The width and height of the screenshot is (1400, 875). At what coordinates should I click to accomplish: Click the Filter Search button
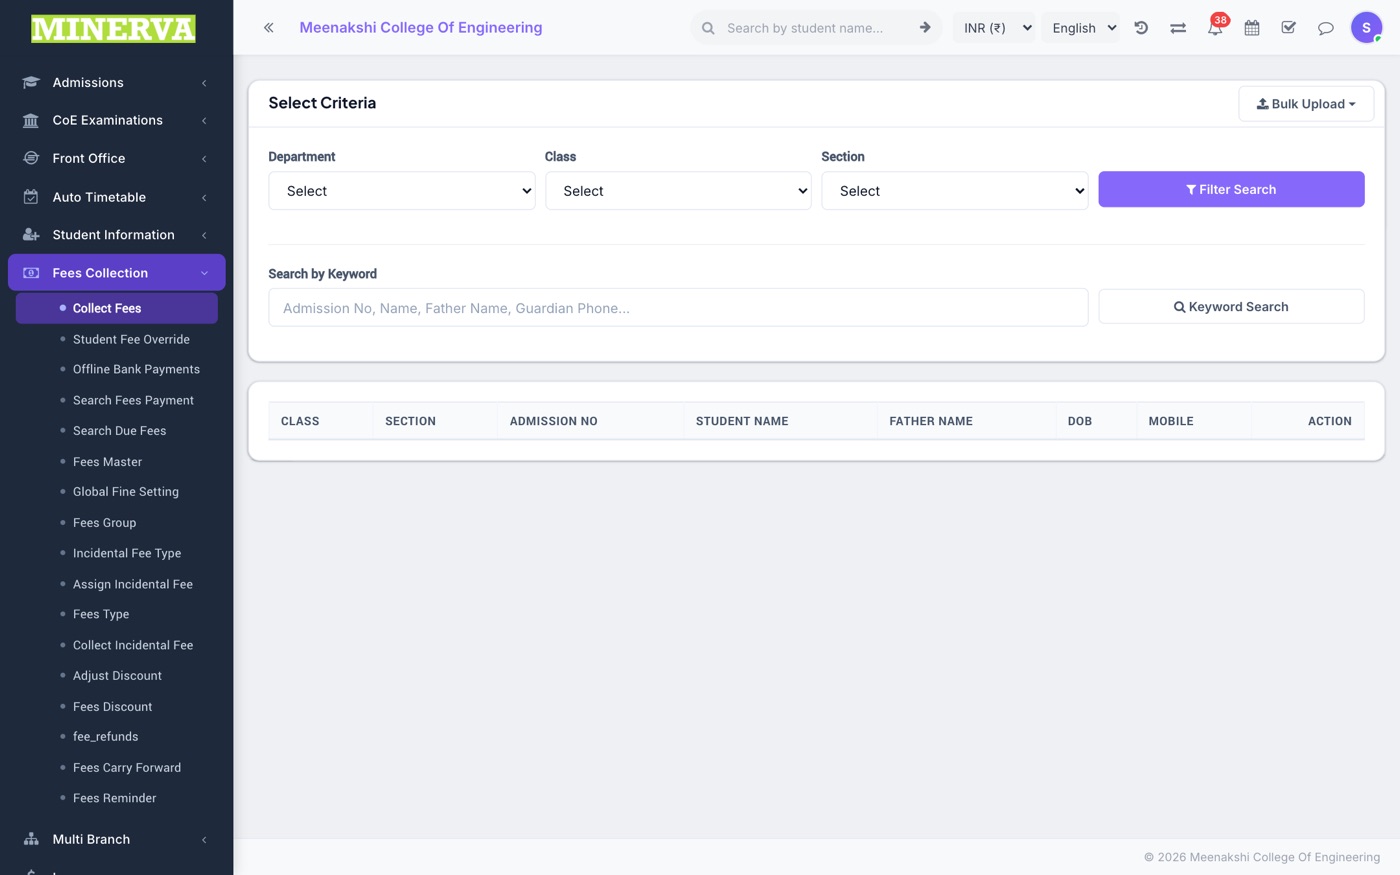click(x=1231, y=189)
